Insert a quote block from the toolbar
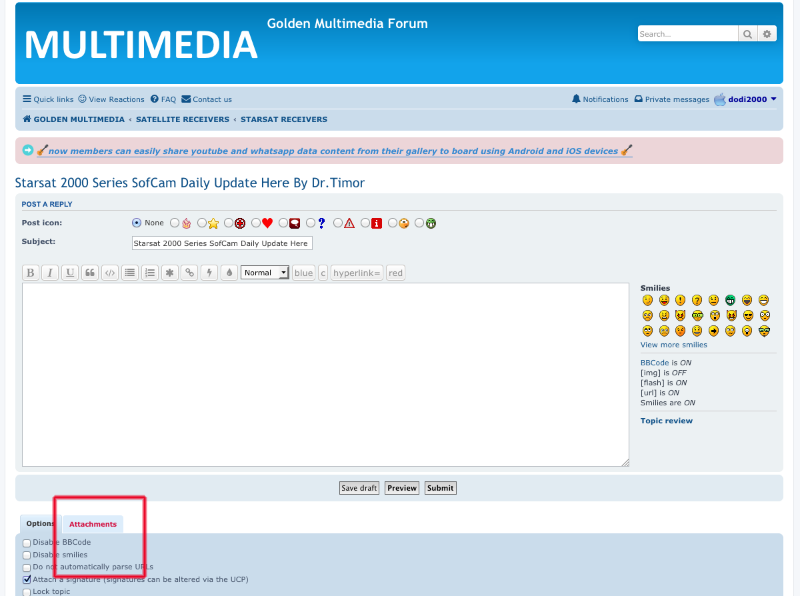Viewport: 800px width, 596px height. coord(90,273)
